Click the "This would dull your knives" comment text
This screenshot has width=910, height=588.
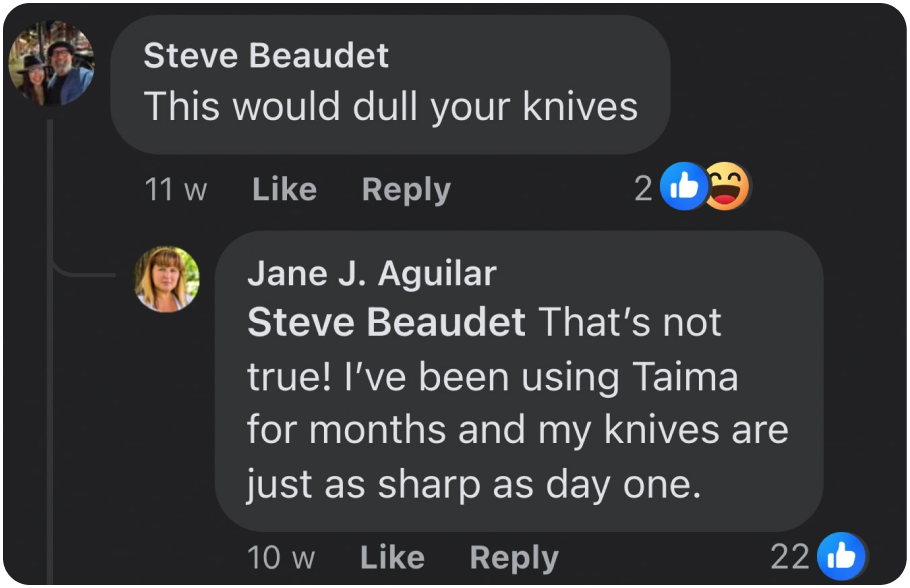click(x=391, y=107)
